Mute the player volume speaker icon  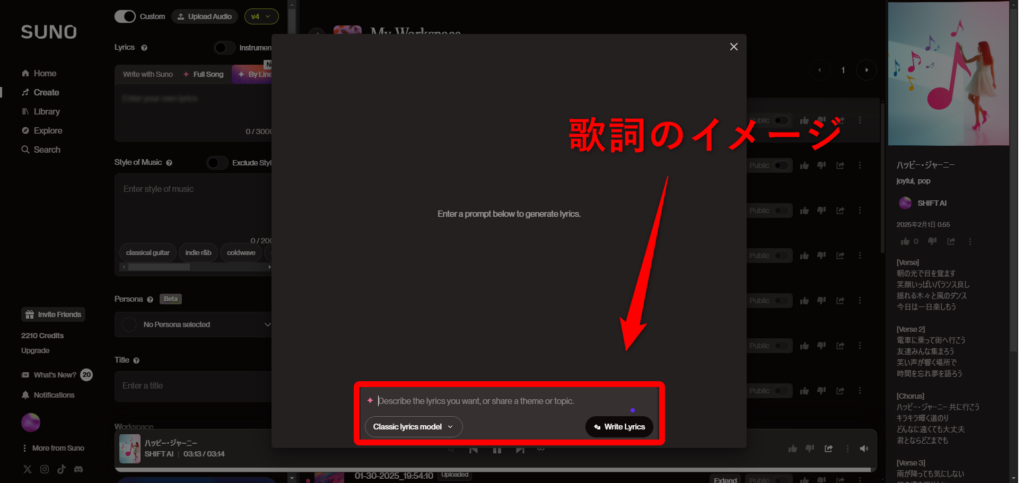[x=864, y=448]
